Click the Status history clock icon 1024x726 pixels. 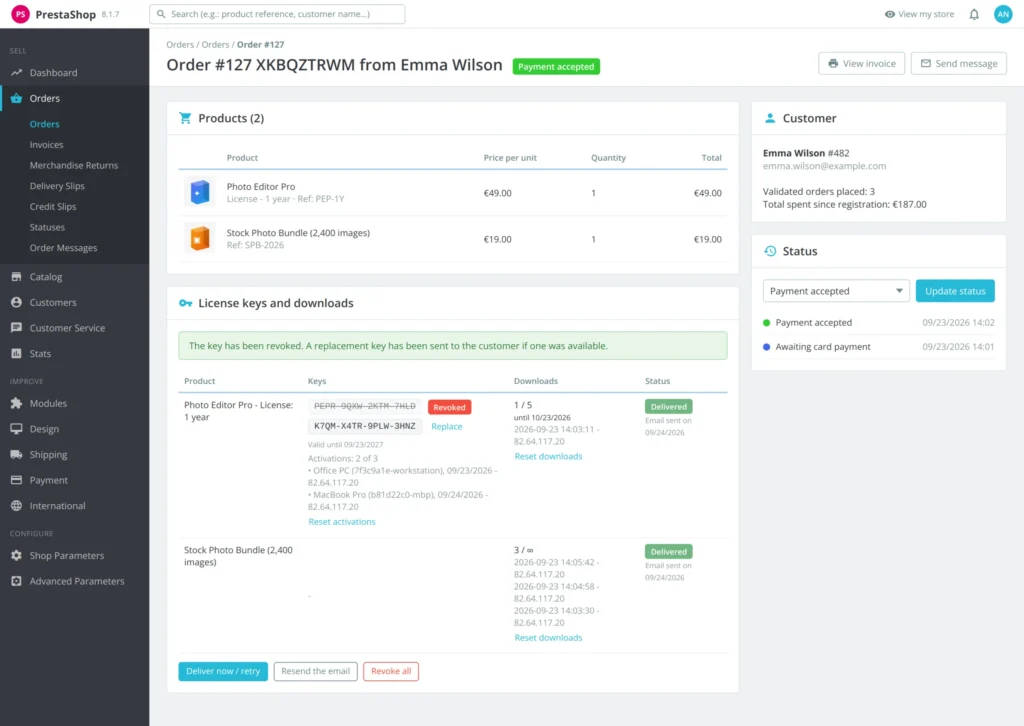[770, 251]
